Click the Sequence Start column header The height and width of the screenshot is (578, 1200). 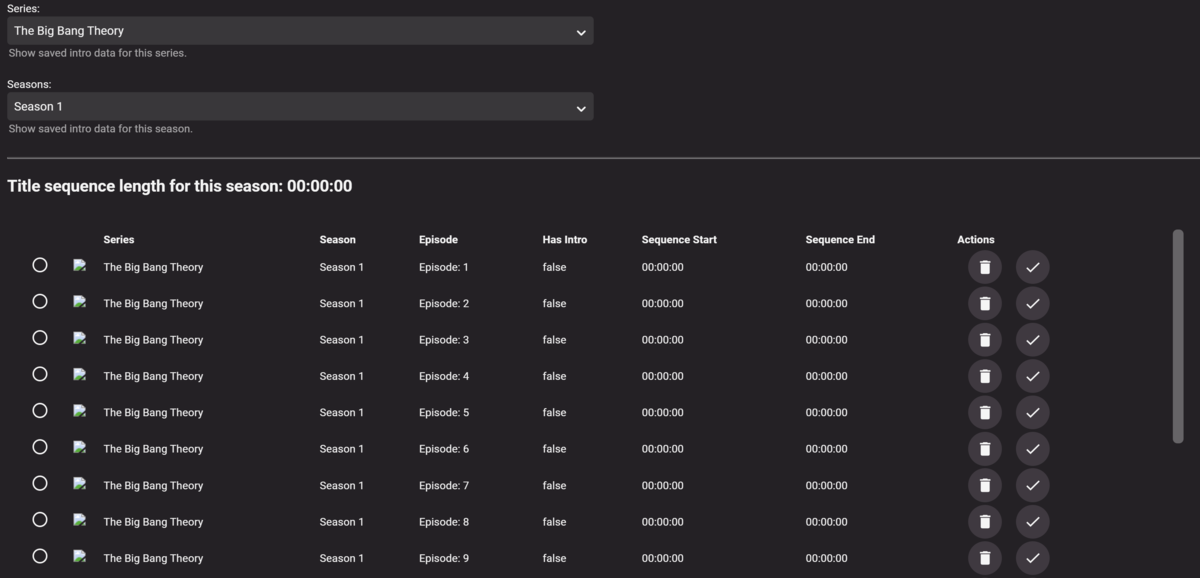[679, 240]
